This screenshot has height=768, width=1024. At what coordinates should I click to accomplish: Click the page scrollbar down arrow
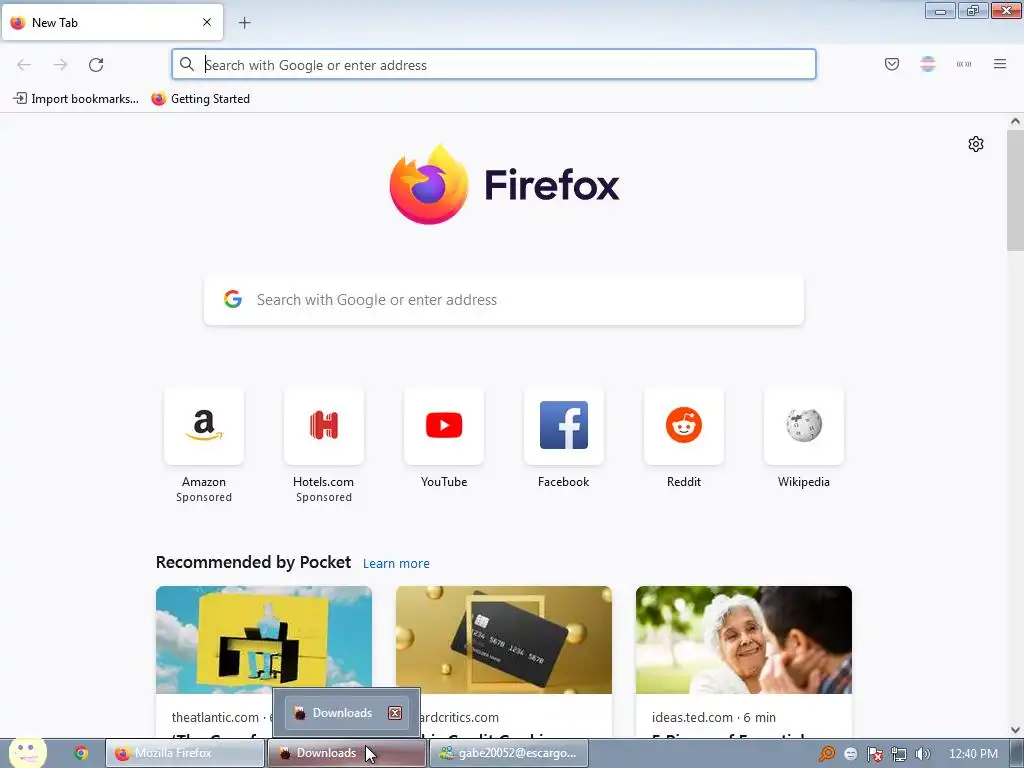coord(1015,729)
